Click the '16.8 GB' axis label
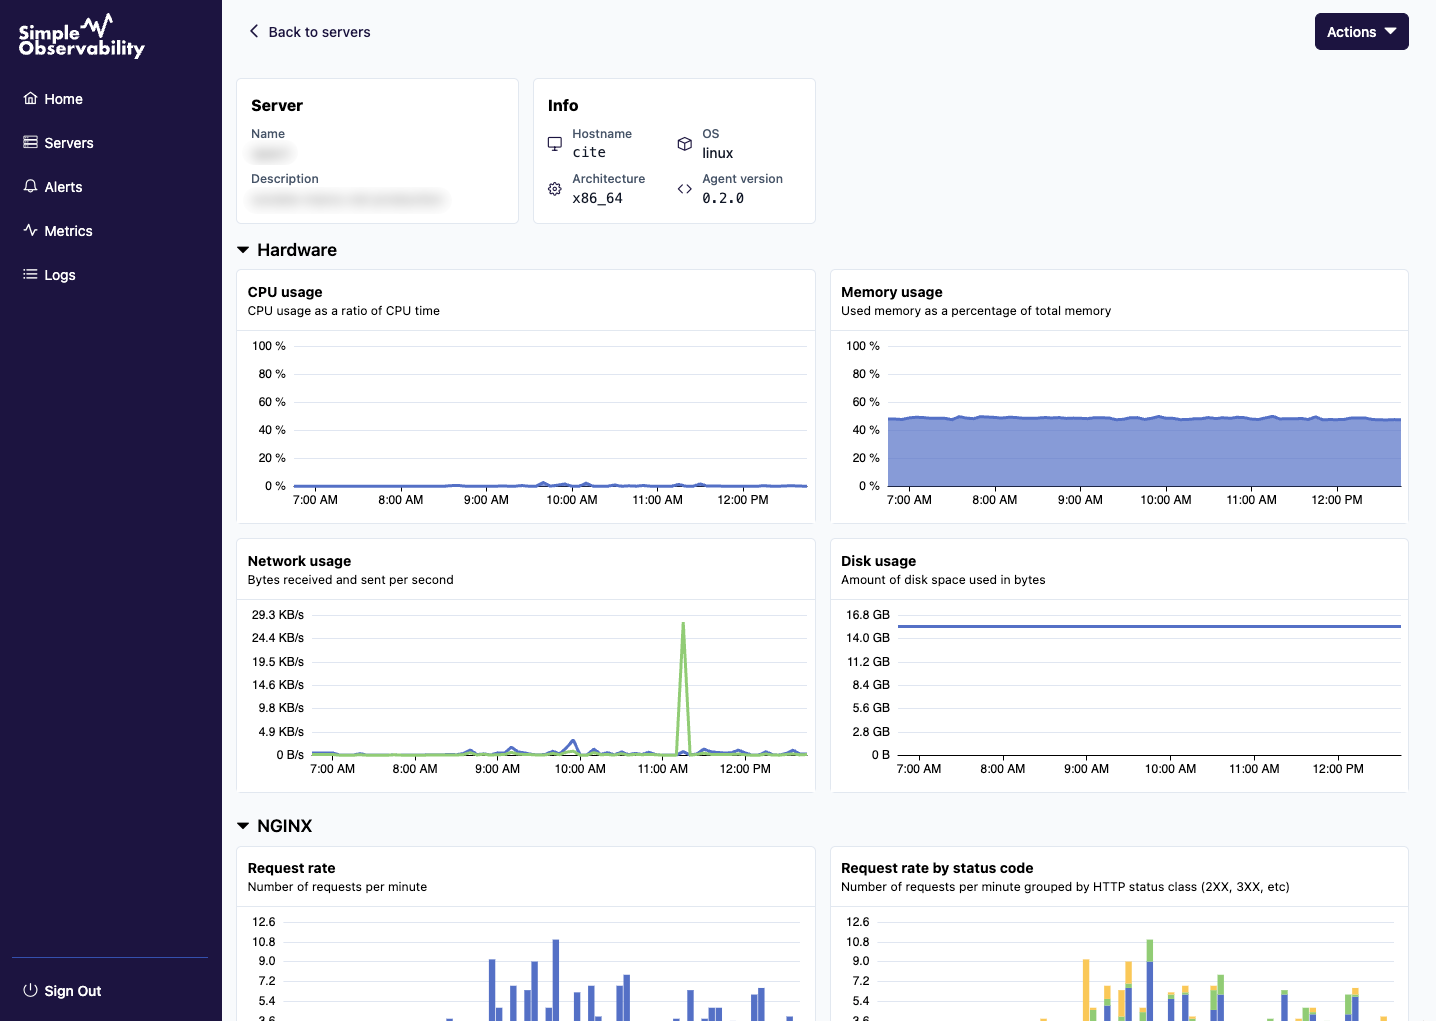The height and width of the screenshot is (1021, 1436). [868, 615]
